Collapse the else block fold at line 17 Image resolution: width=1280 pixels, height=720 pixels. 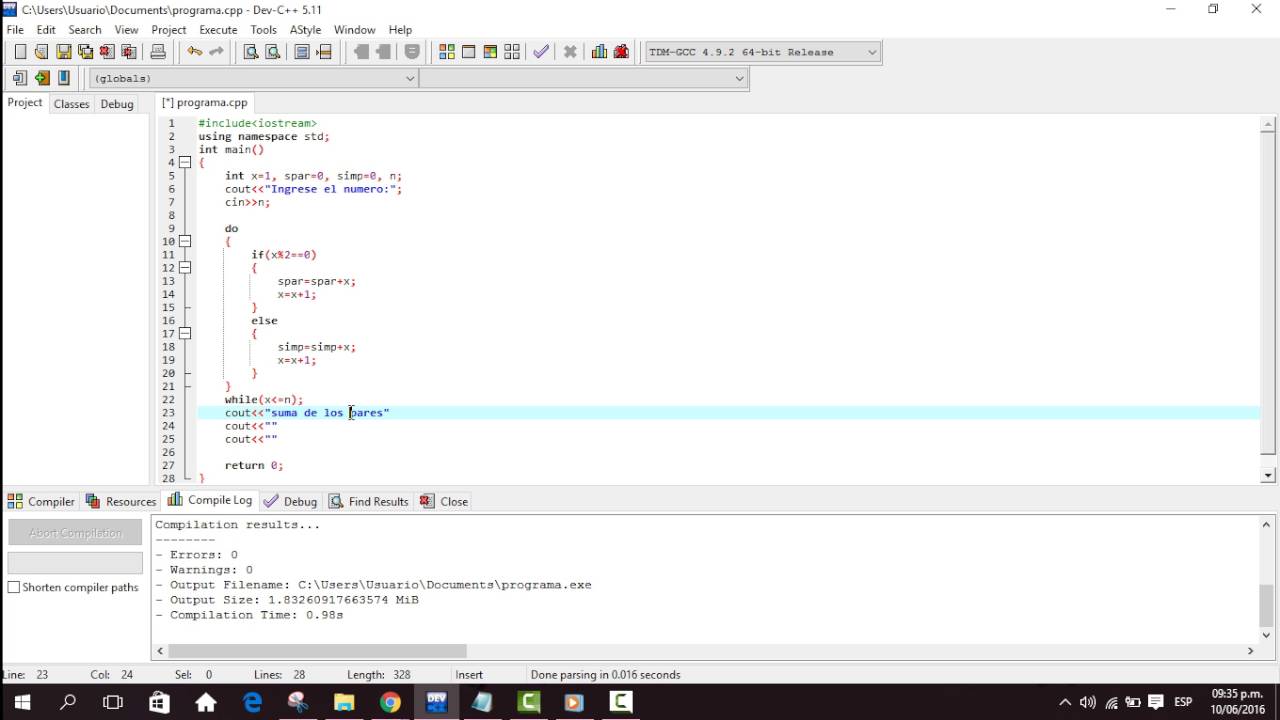click(185, 334)
